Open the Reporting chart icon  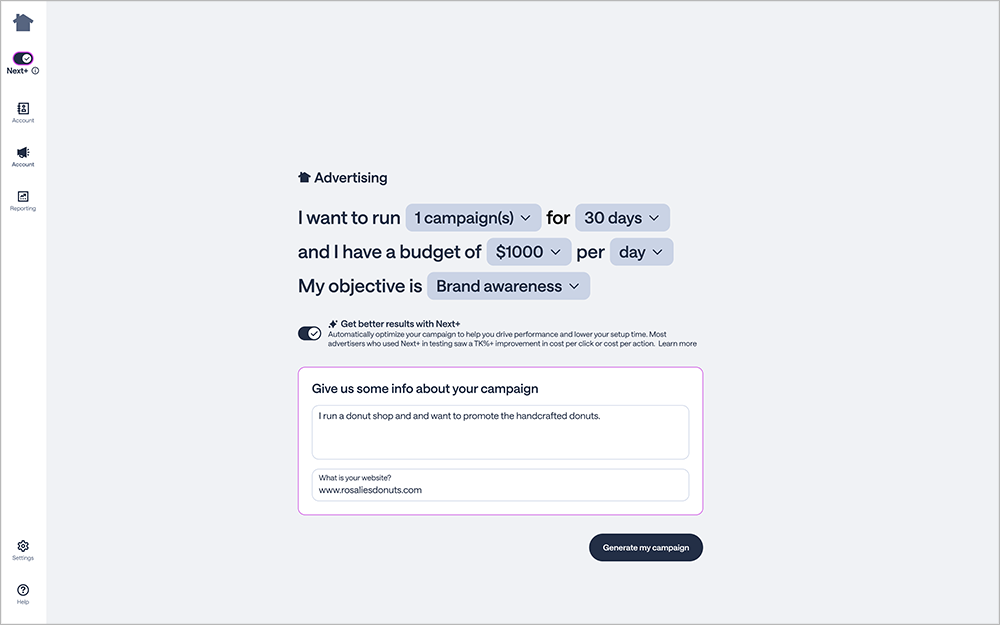coord(23,196)
